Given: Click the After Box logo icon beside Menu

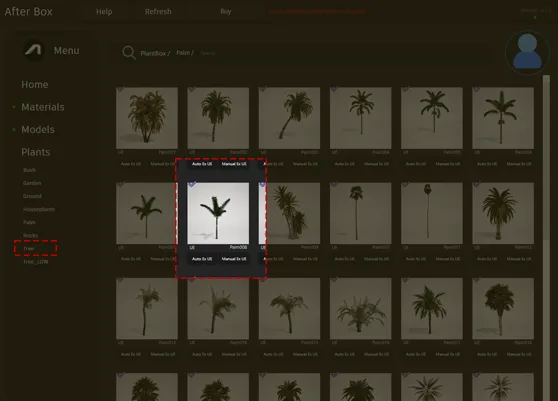Looking at the screenshot, I should (33, 50).
